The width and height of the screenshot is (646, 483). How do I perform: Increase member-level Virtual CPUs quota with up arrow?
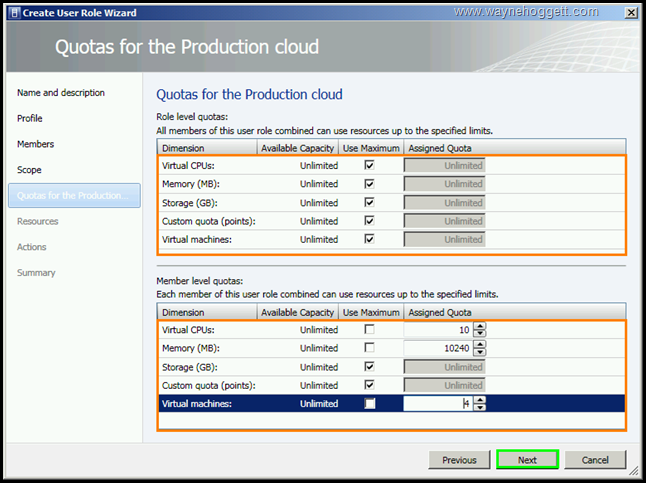(480, 326)
